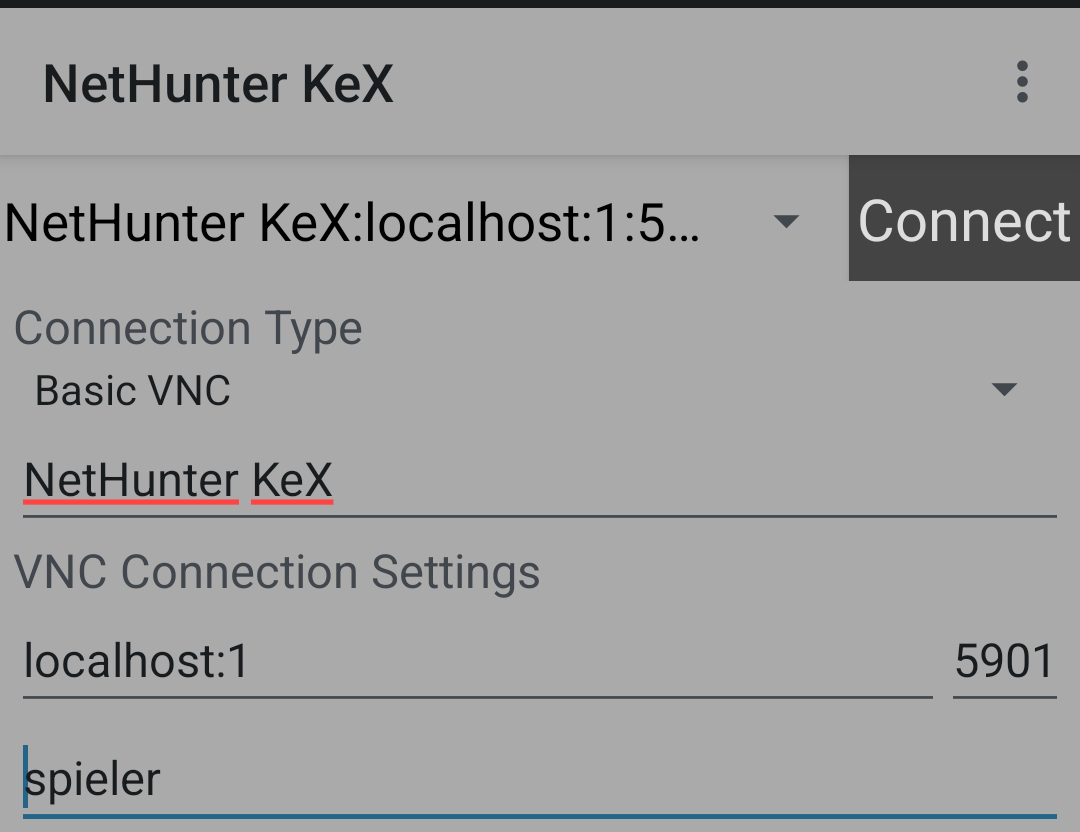Expand the saved connections dropdown arrow
This screenshot has height=832, width=1080.
click(x=787, y=221)
